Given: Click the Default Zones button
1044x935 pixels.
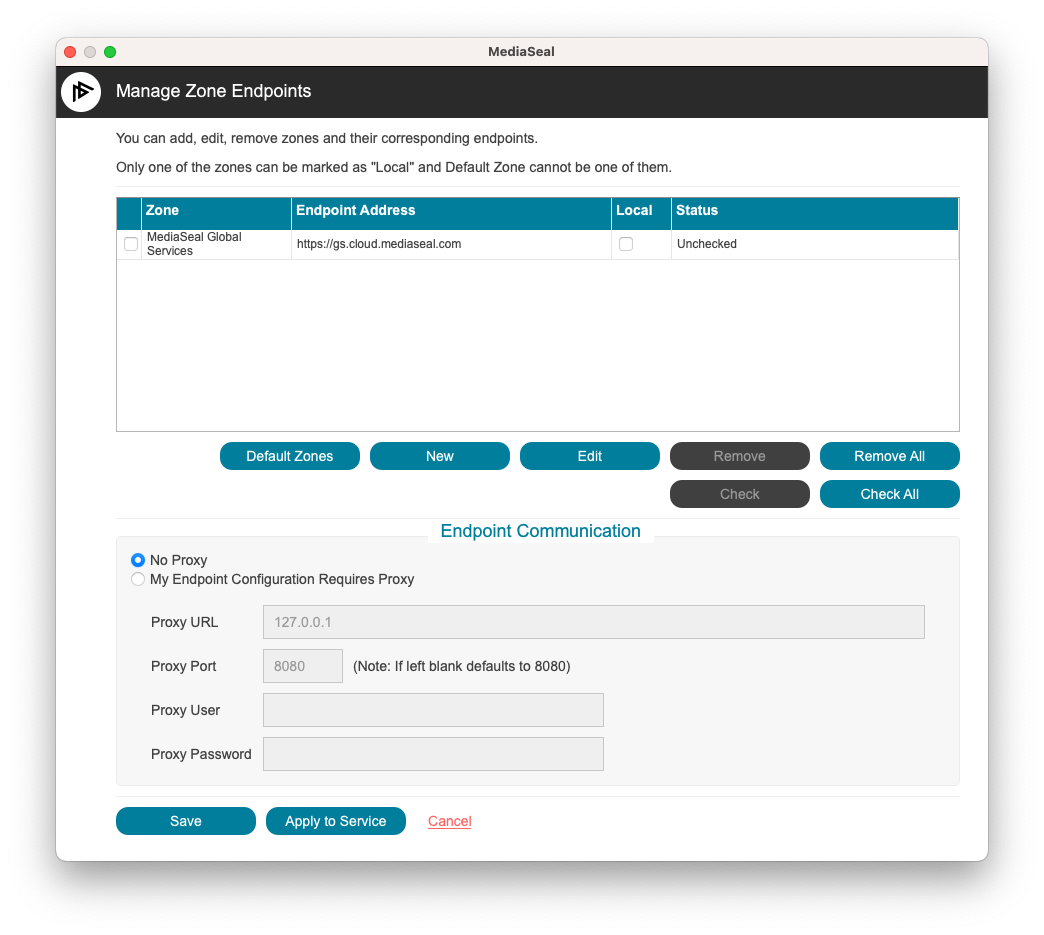Looking at the screenshot, I should [x=290, y=456].
